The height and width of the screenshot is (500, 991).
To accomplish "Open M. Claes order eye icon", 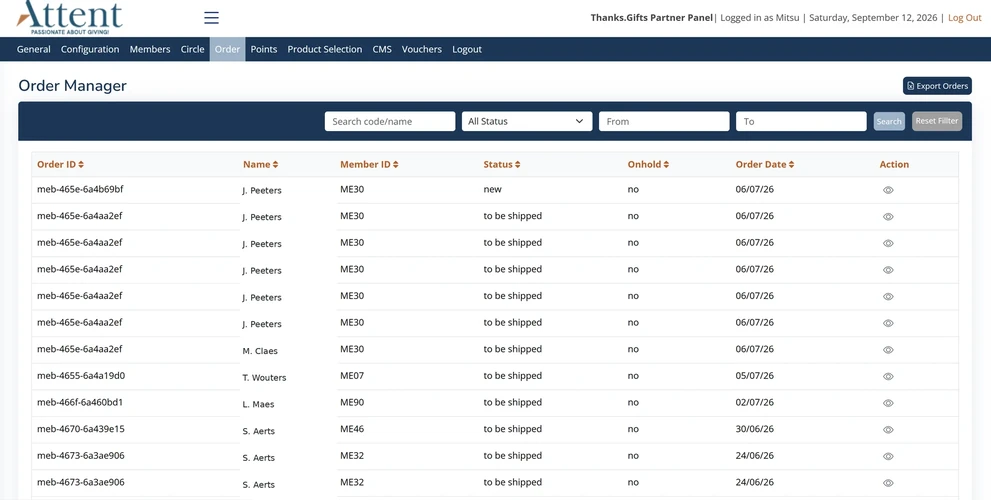I will 888,350.
